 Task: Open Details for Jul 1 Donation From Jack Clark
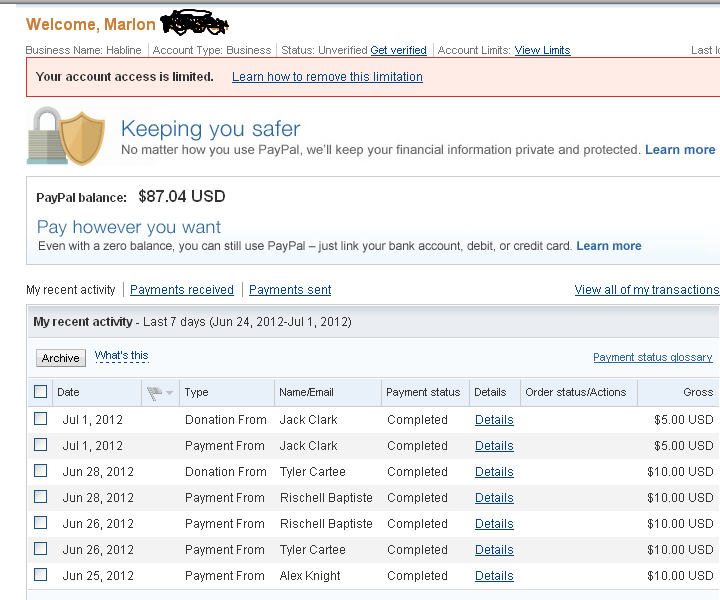pos(494,420)
